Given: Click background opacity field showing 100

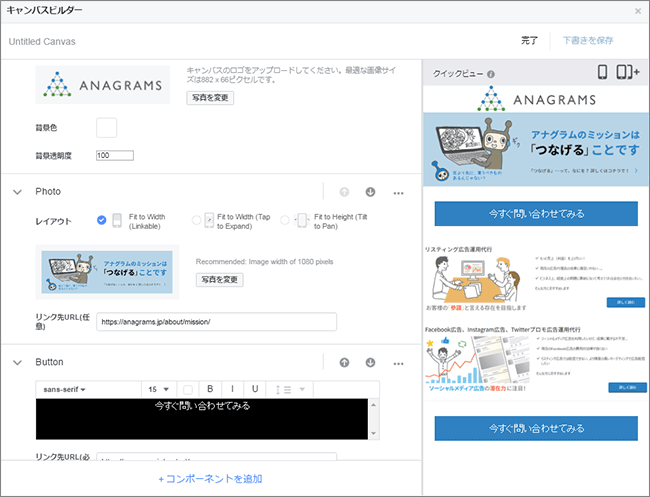Looking at the screenshot, I should coord(115,155).
